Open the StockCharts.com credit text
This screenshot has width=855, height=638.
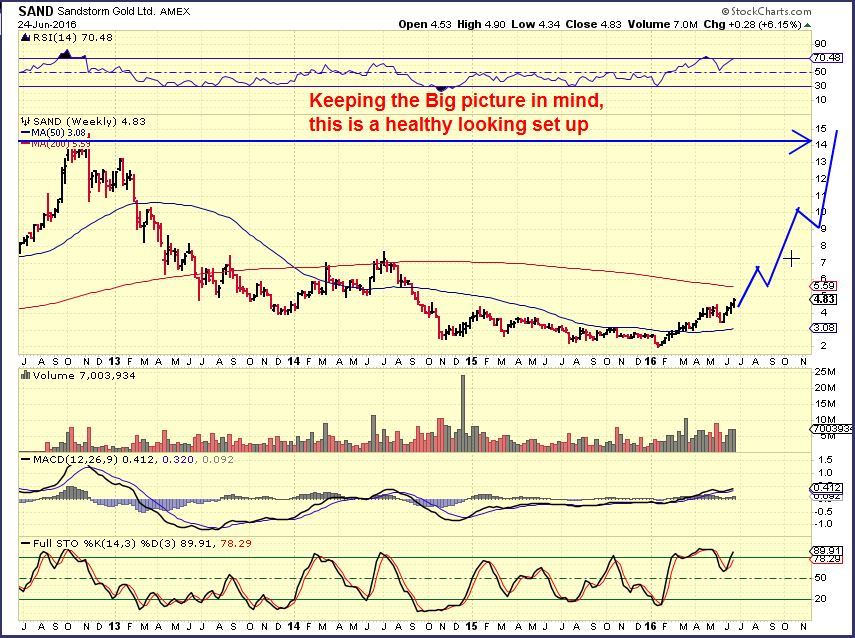tap(766, 11)
